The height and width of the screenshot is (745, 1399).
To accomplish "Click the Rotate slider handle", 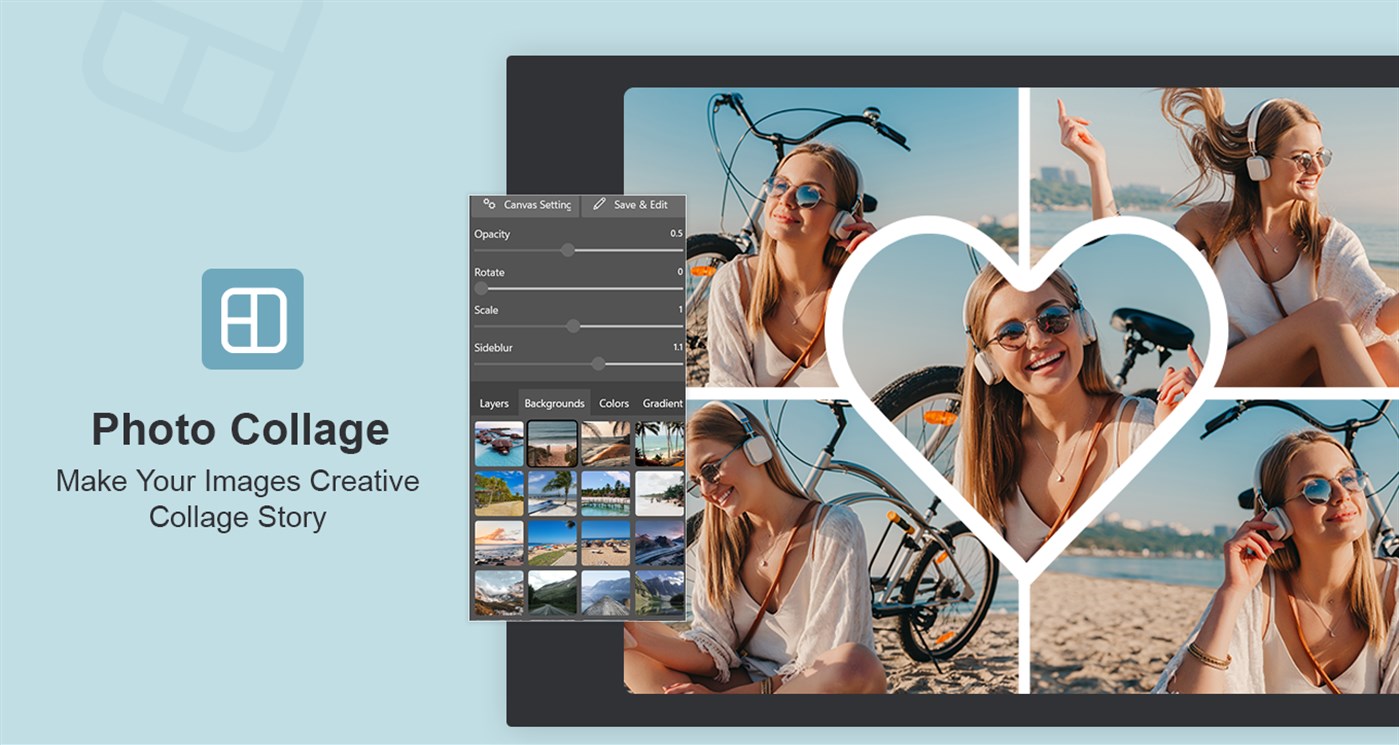I will point(483,286).
